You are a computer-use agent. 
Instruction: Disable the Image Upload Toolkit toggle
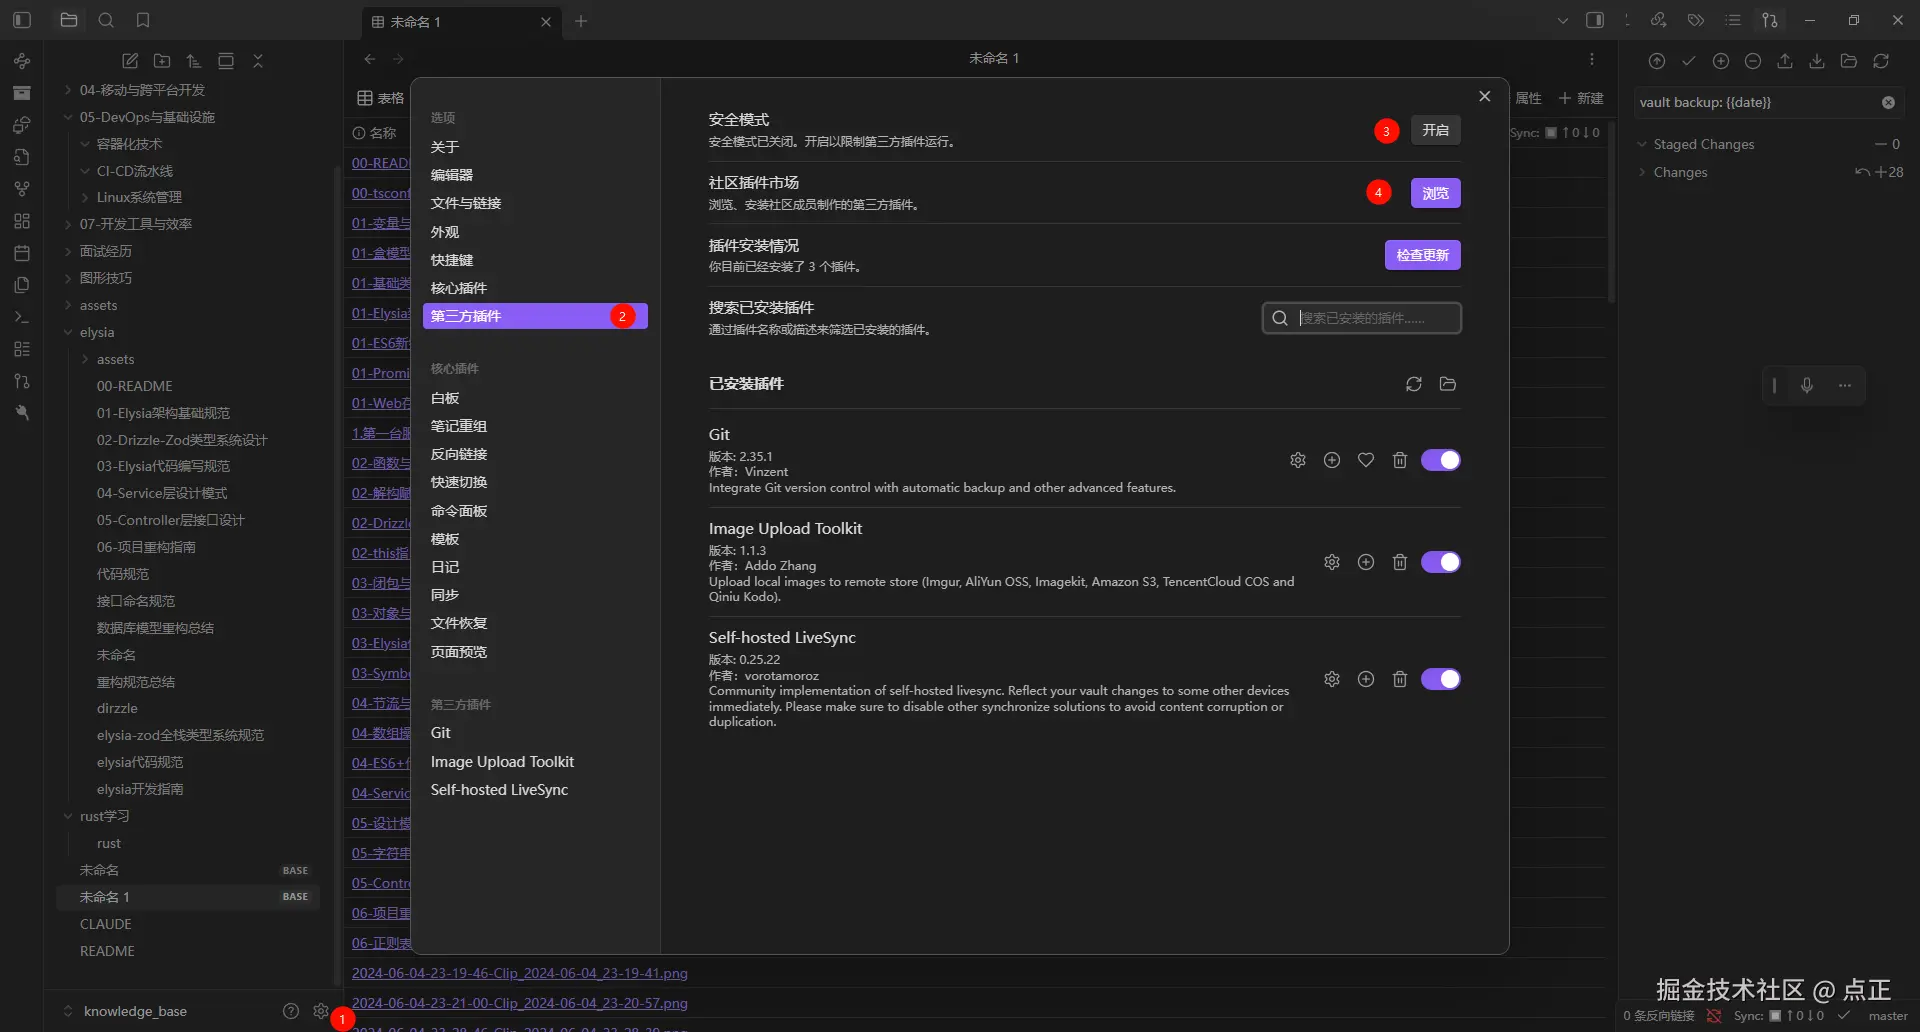pyautogui.click(x=1441, y=562)
